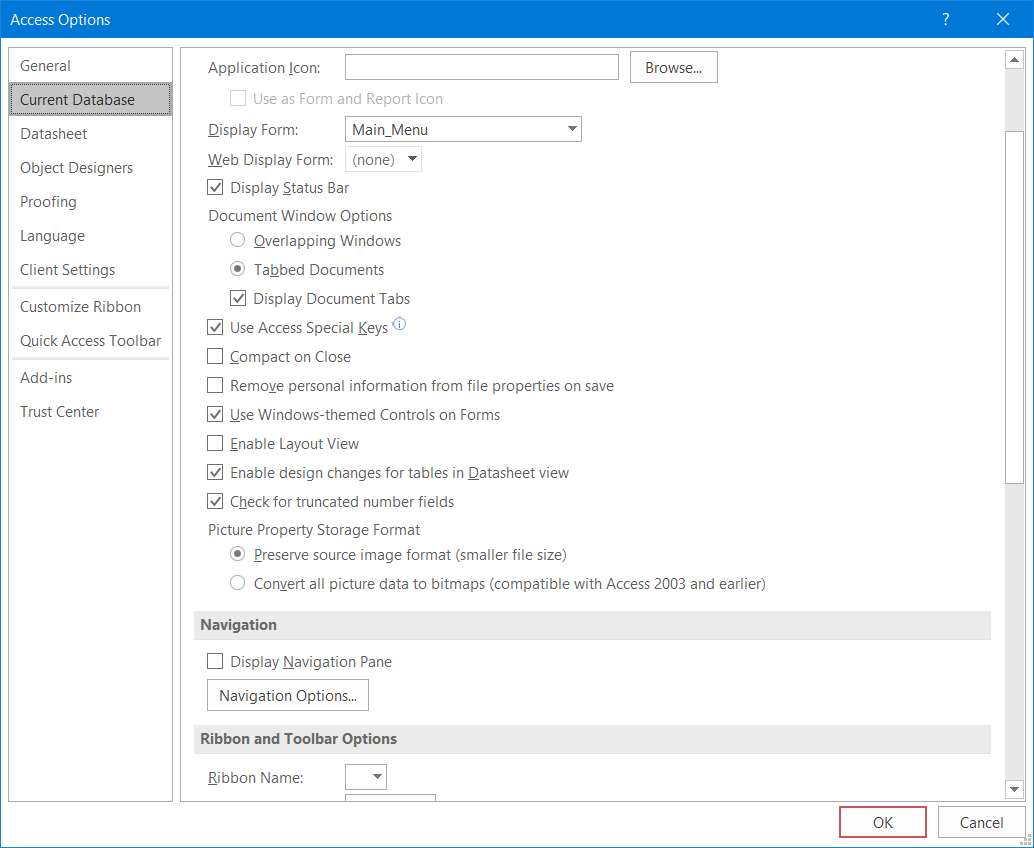Viewport: 1034px width, 848px height.
Task: Choose Convert all picture data to bitmaps
Action: pos(238,583)
